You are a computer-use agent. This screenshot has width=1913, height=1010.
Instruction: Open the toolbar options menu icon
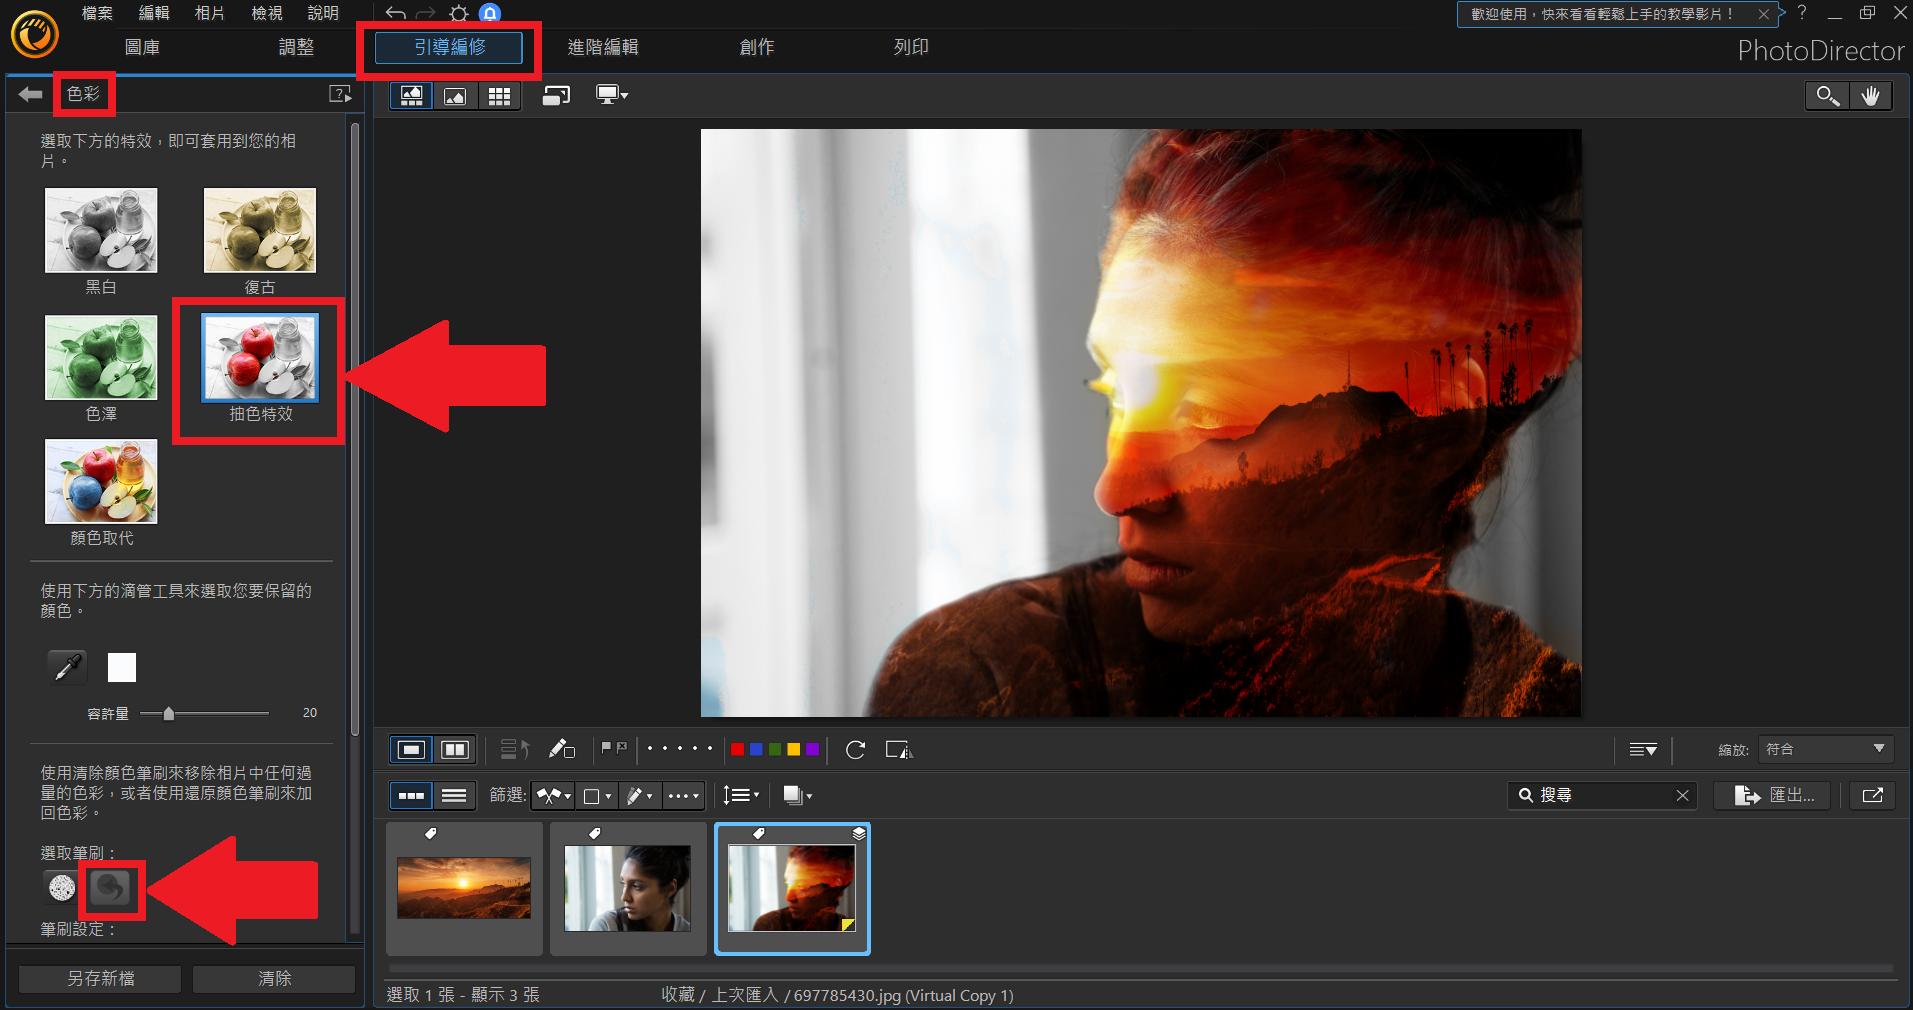1642,749
